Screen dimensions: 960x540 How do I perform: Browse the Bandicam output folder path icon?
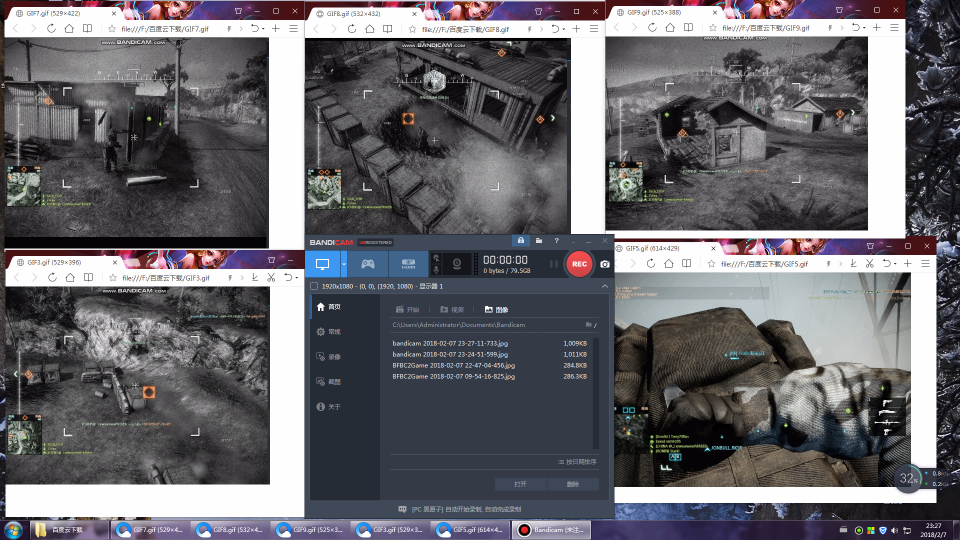(x=590, y=325)
